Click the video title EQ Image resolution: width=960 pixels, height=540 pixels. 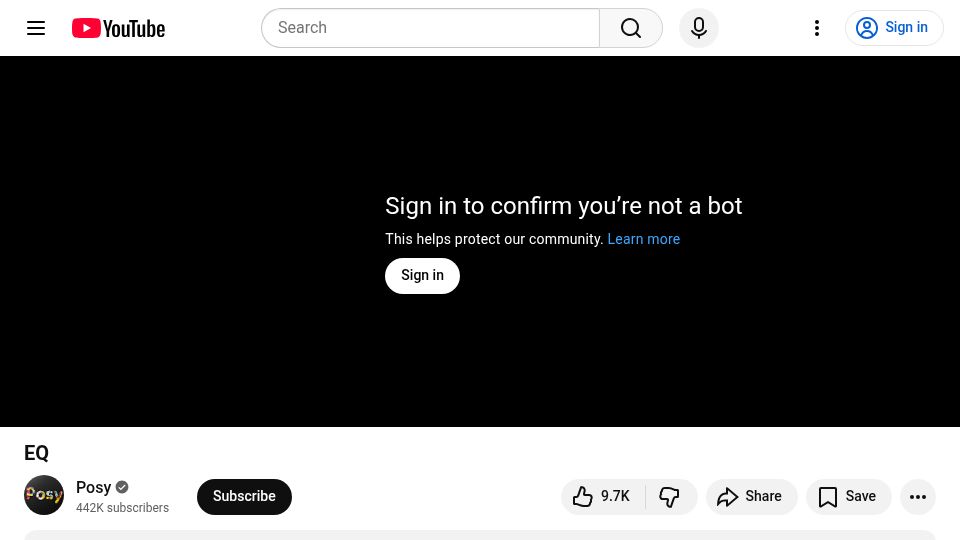tap(36, 453)
